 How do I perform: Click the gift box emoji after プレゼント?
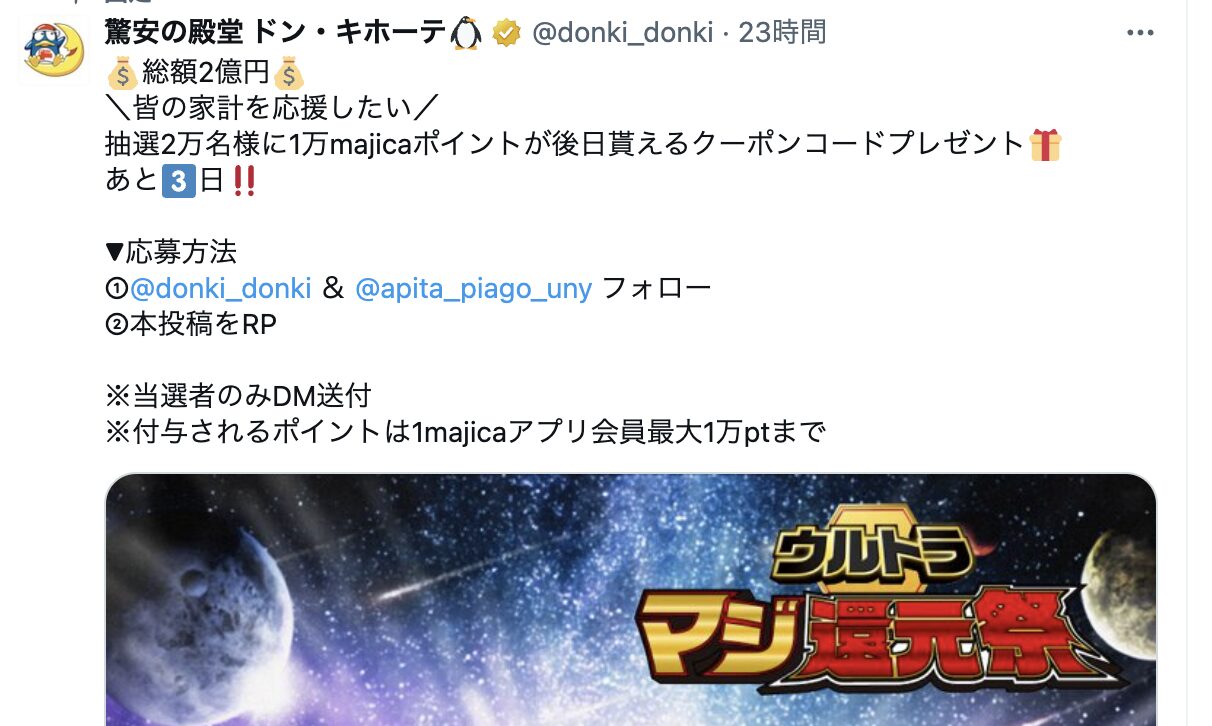coord(1045,145)
